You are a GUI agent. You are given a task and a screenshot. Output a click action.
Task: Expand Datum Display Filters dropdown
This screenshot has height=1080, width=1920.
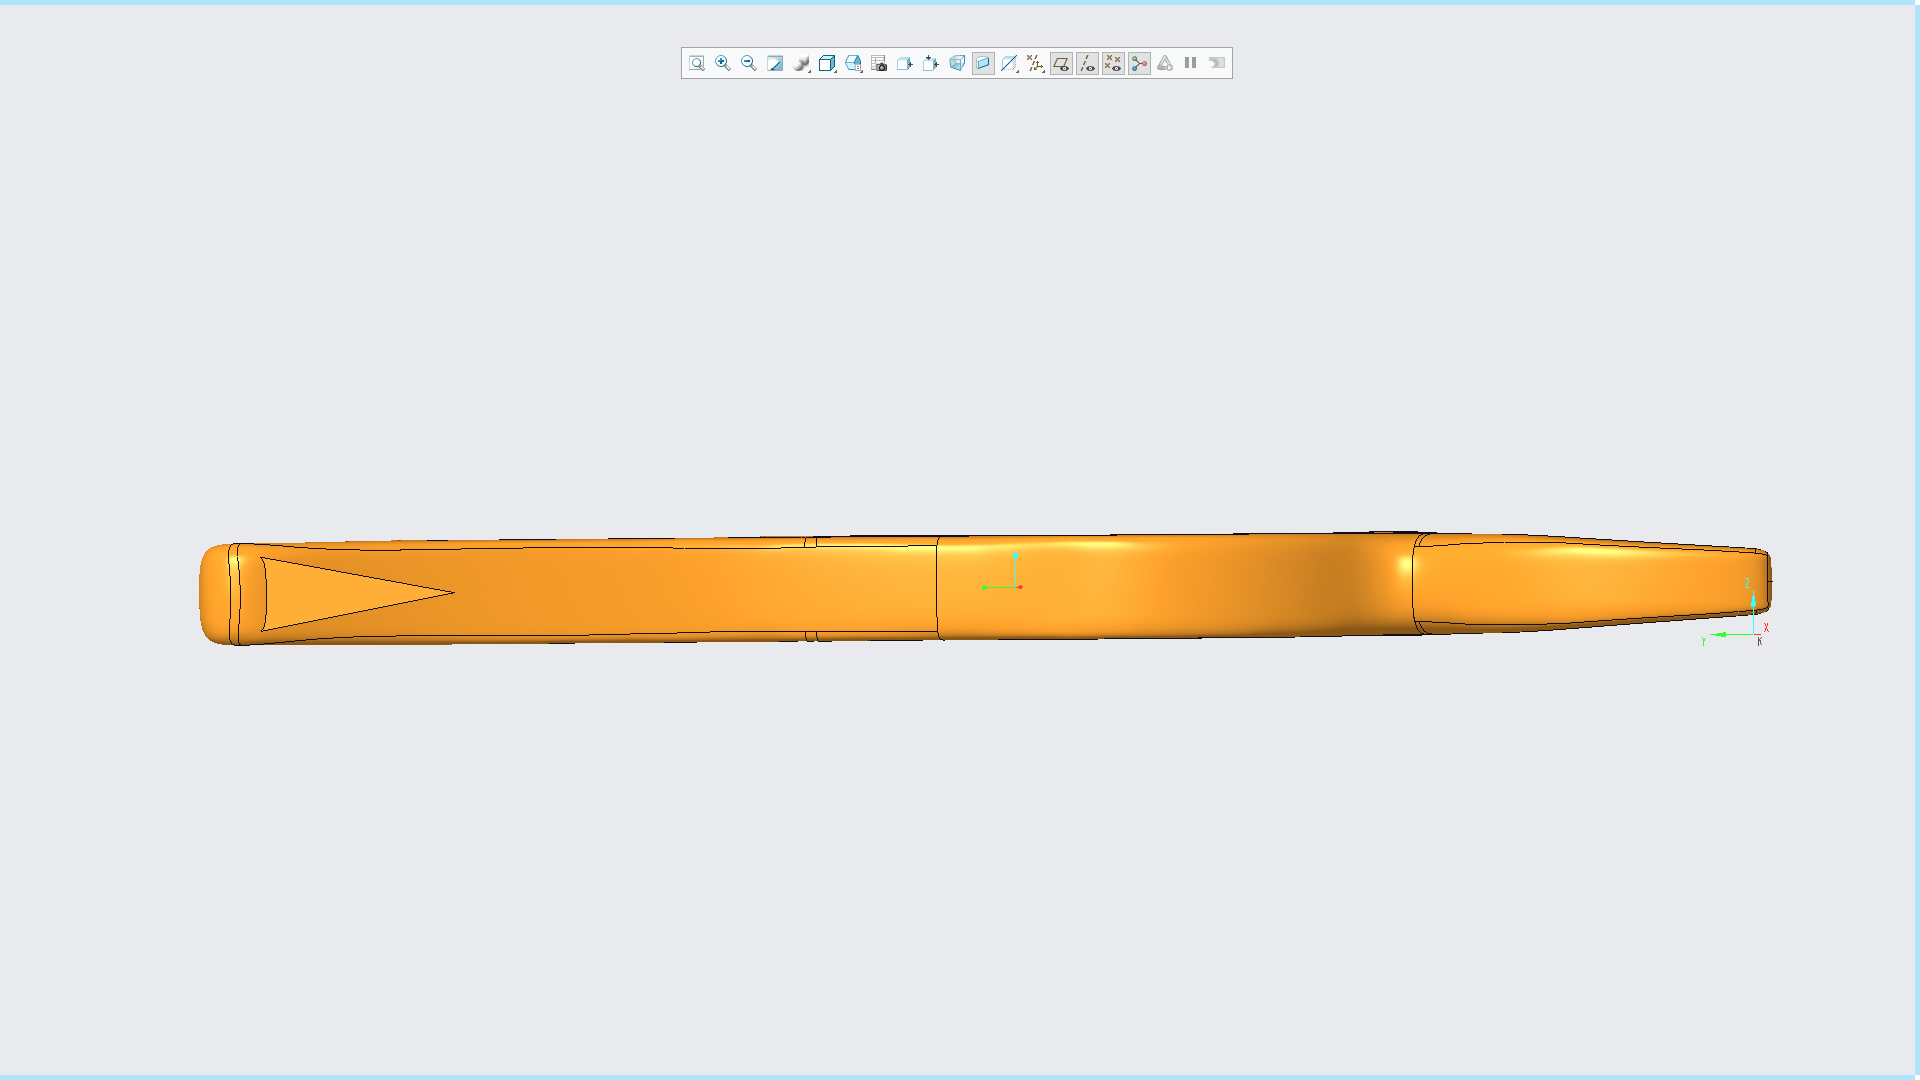[1035, 63]
